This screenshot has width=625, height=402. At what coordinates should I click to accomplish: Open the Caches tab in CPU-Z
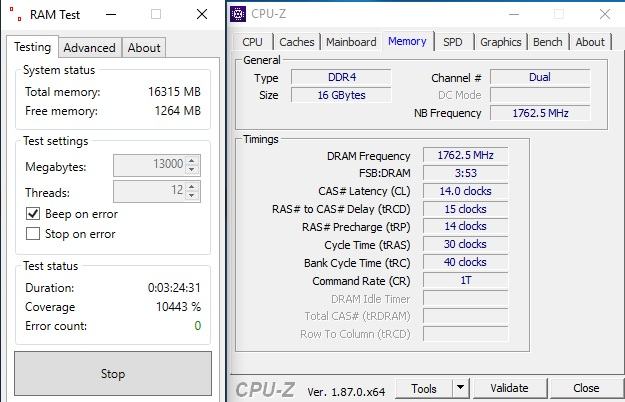(x=297, y=42)
